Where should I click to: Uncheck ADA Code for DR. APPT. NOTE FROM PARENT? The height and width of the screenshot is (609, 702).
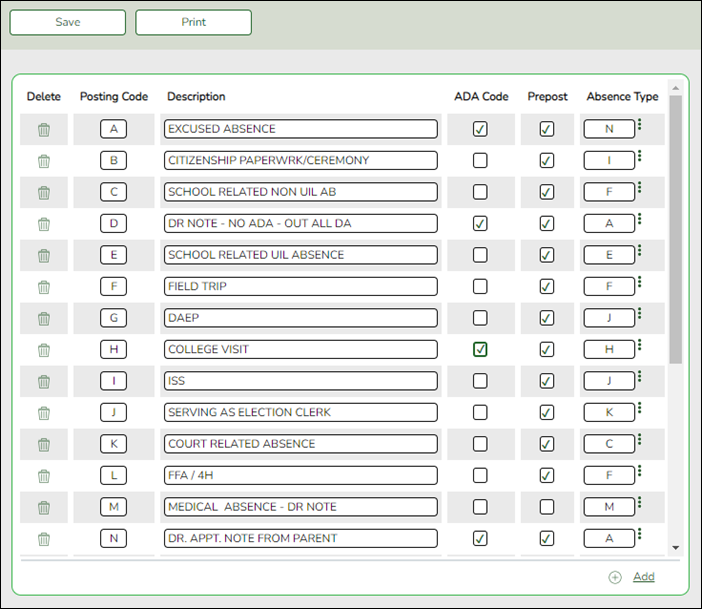tap(480, 538)
